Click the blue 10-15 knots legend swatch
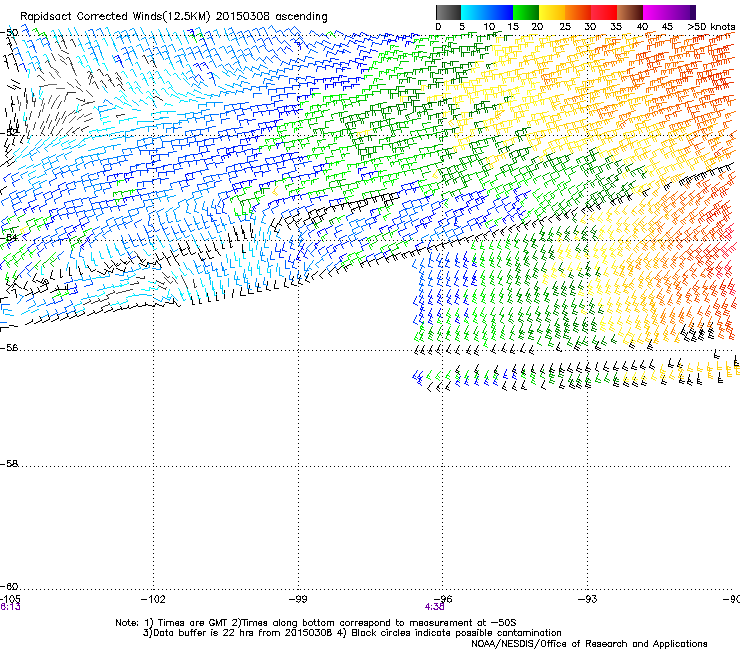This screenshot has width=740, height=650. coord(500,12)
